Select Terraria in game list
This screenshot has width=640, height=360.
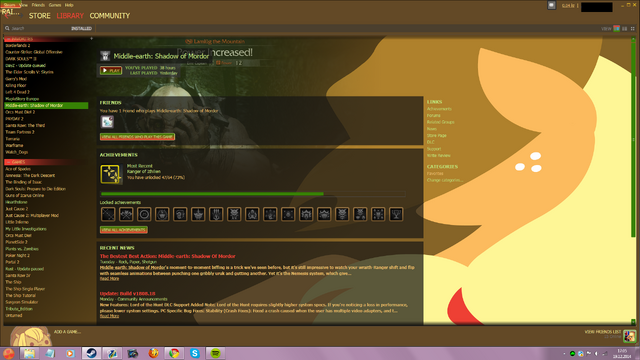pyautogui.click(x=12, y=139)
